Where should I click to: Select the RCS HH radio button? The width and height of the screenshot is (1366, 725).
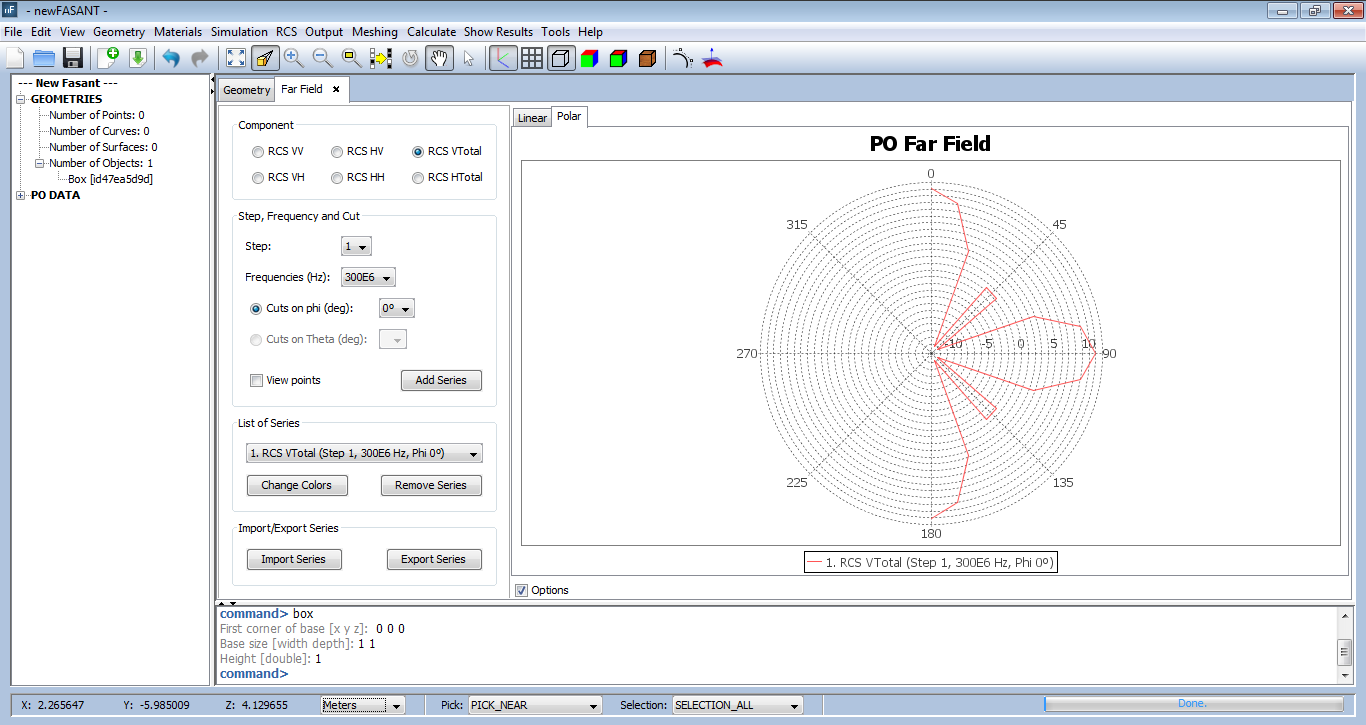(x=337, y=177)
